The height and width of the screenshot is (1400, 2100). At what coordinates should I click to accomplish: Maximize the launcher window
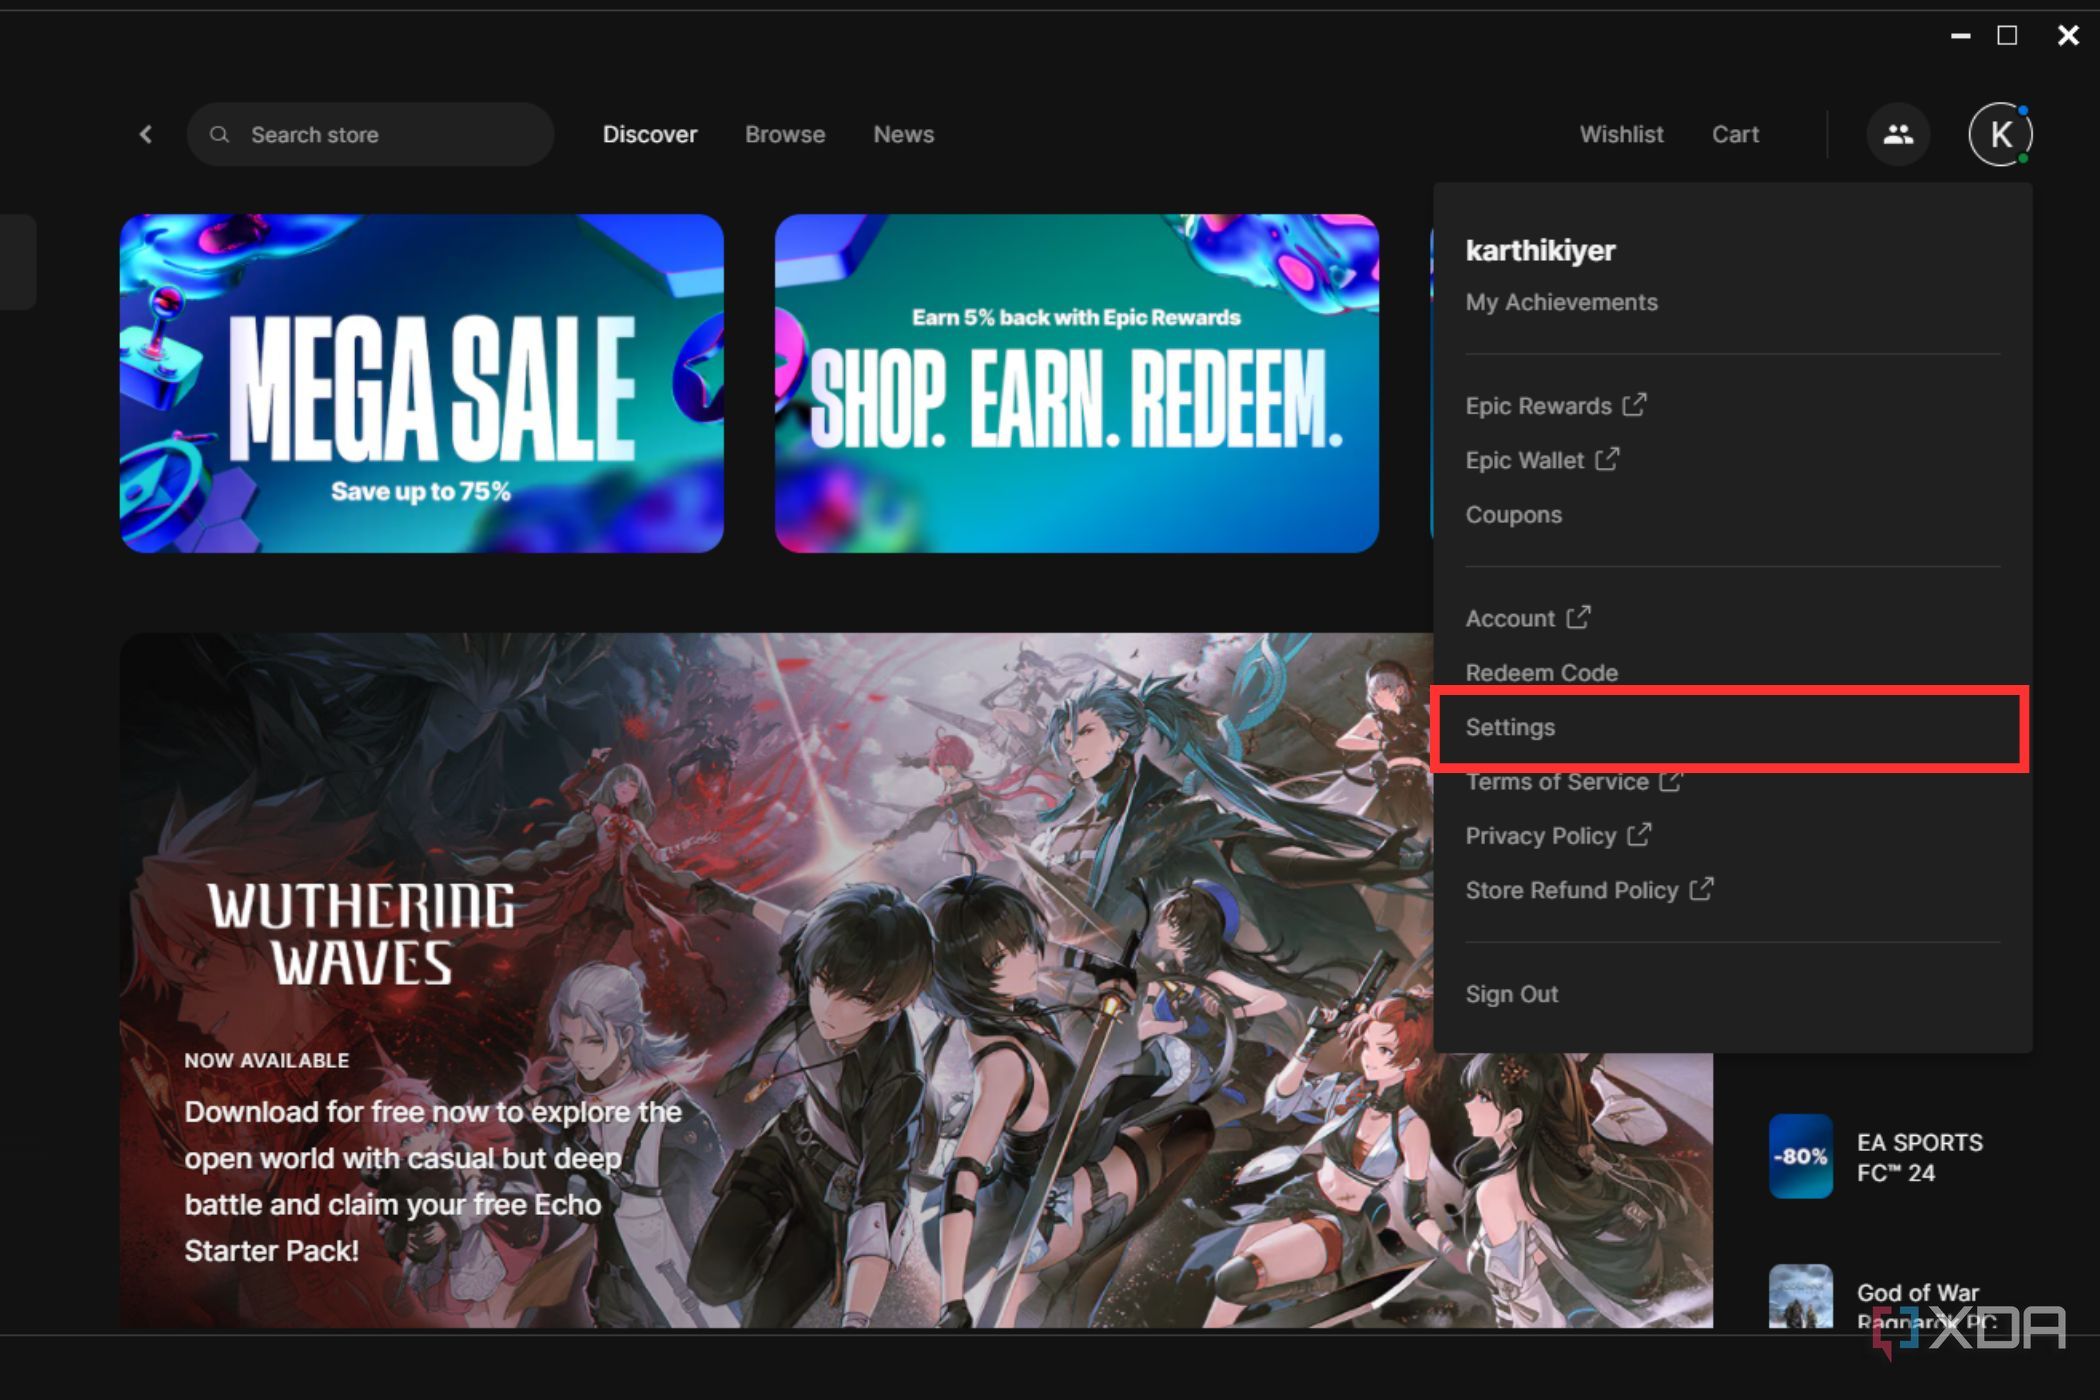coord(2007,36)
